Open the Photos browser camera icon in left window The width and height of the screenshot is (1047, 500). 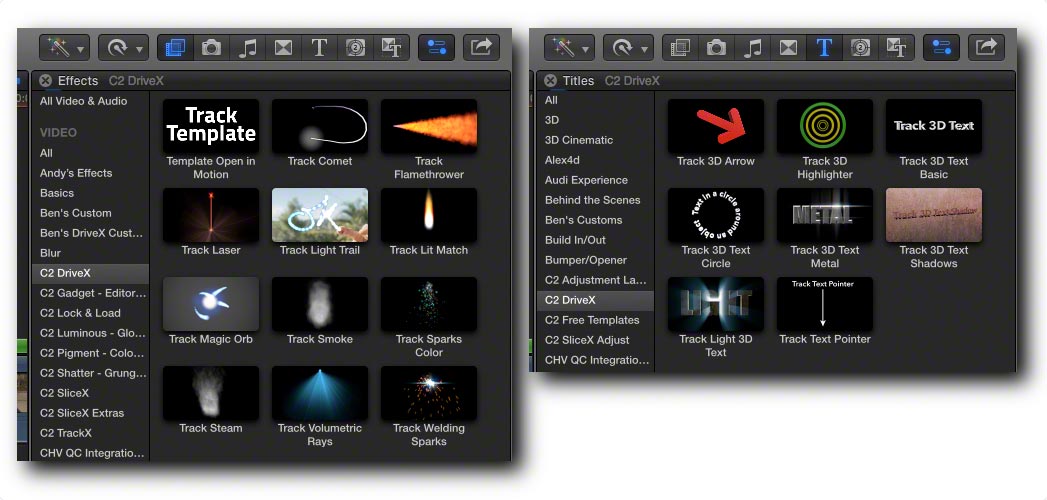click(212, 47)
